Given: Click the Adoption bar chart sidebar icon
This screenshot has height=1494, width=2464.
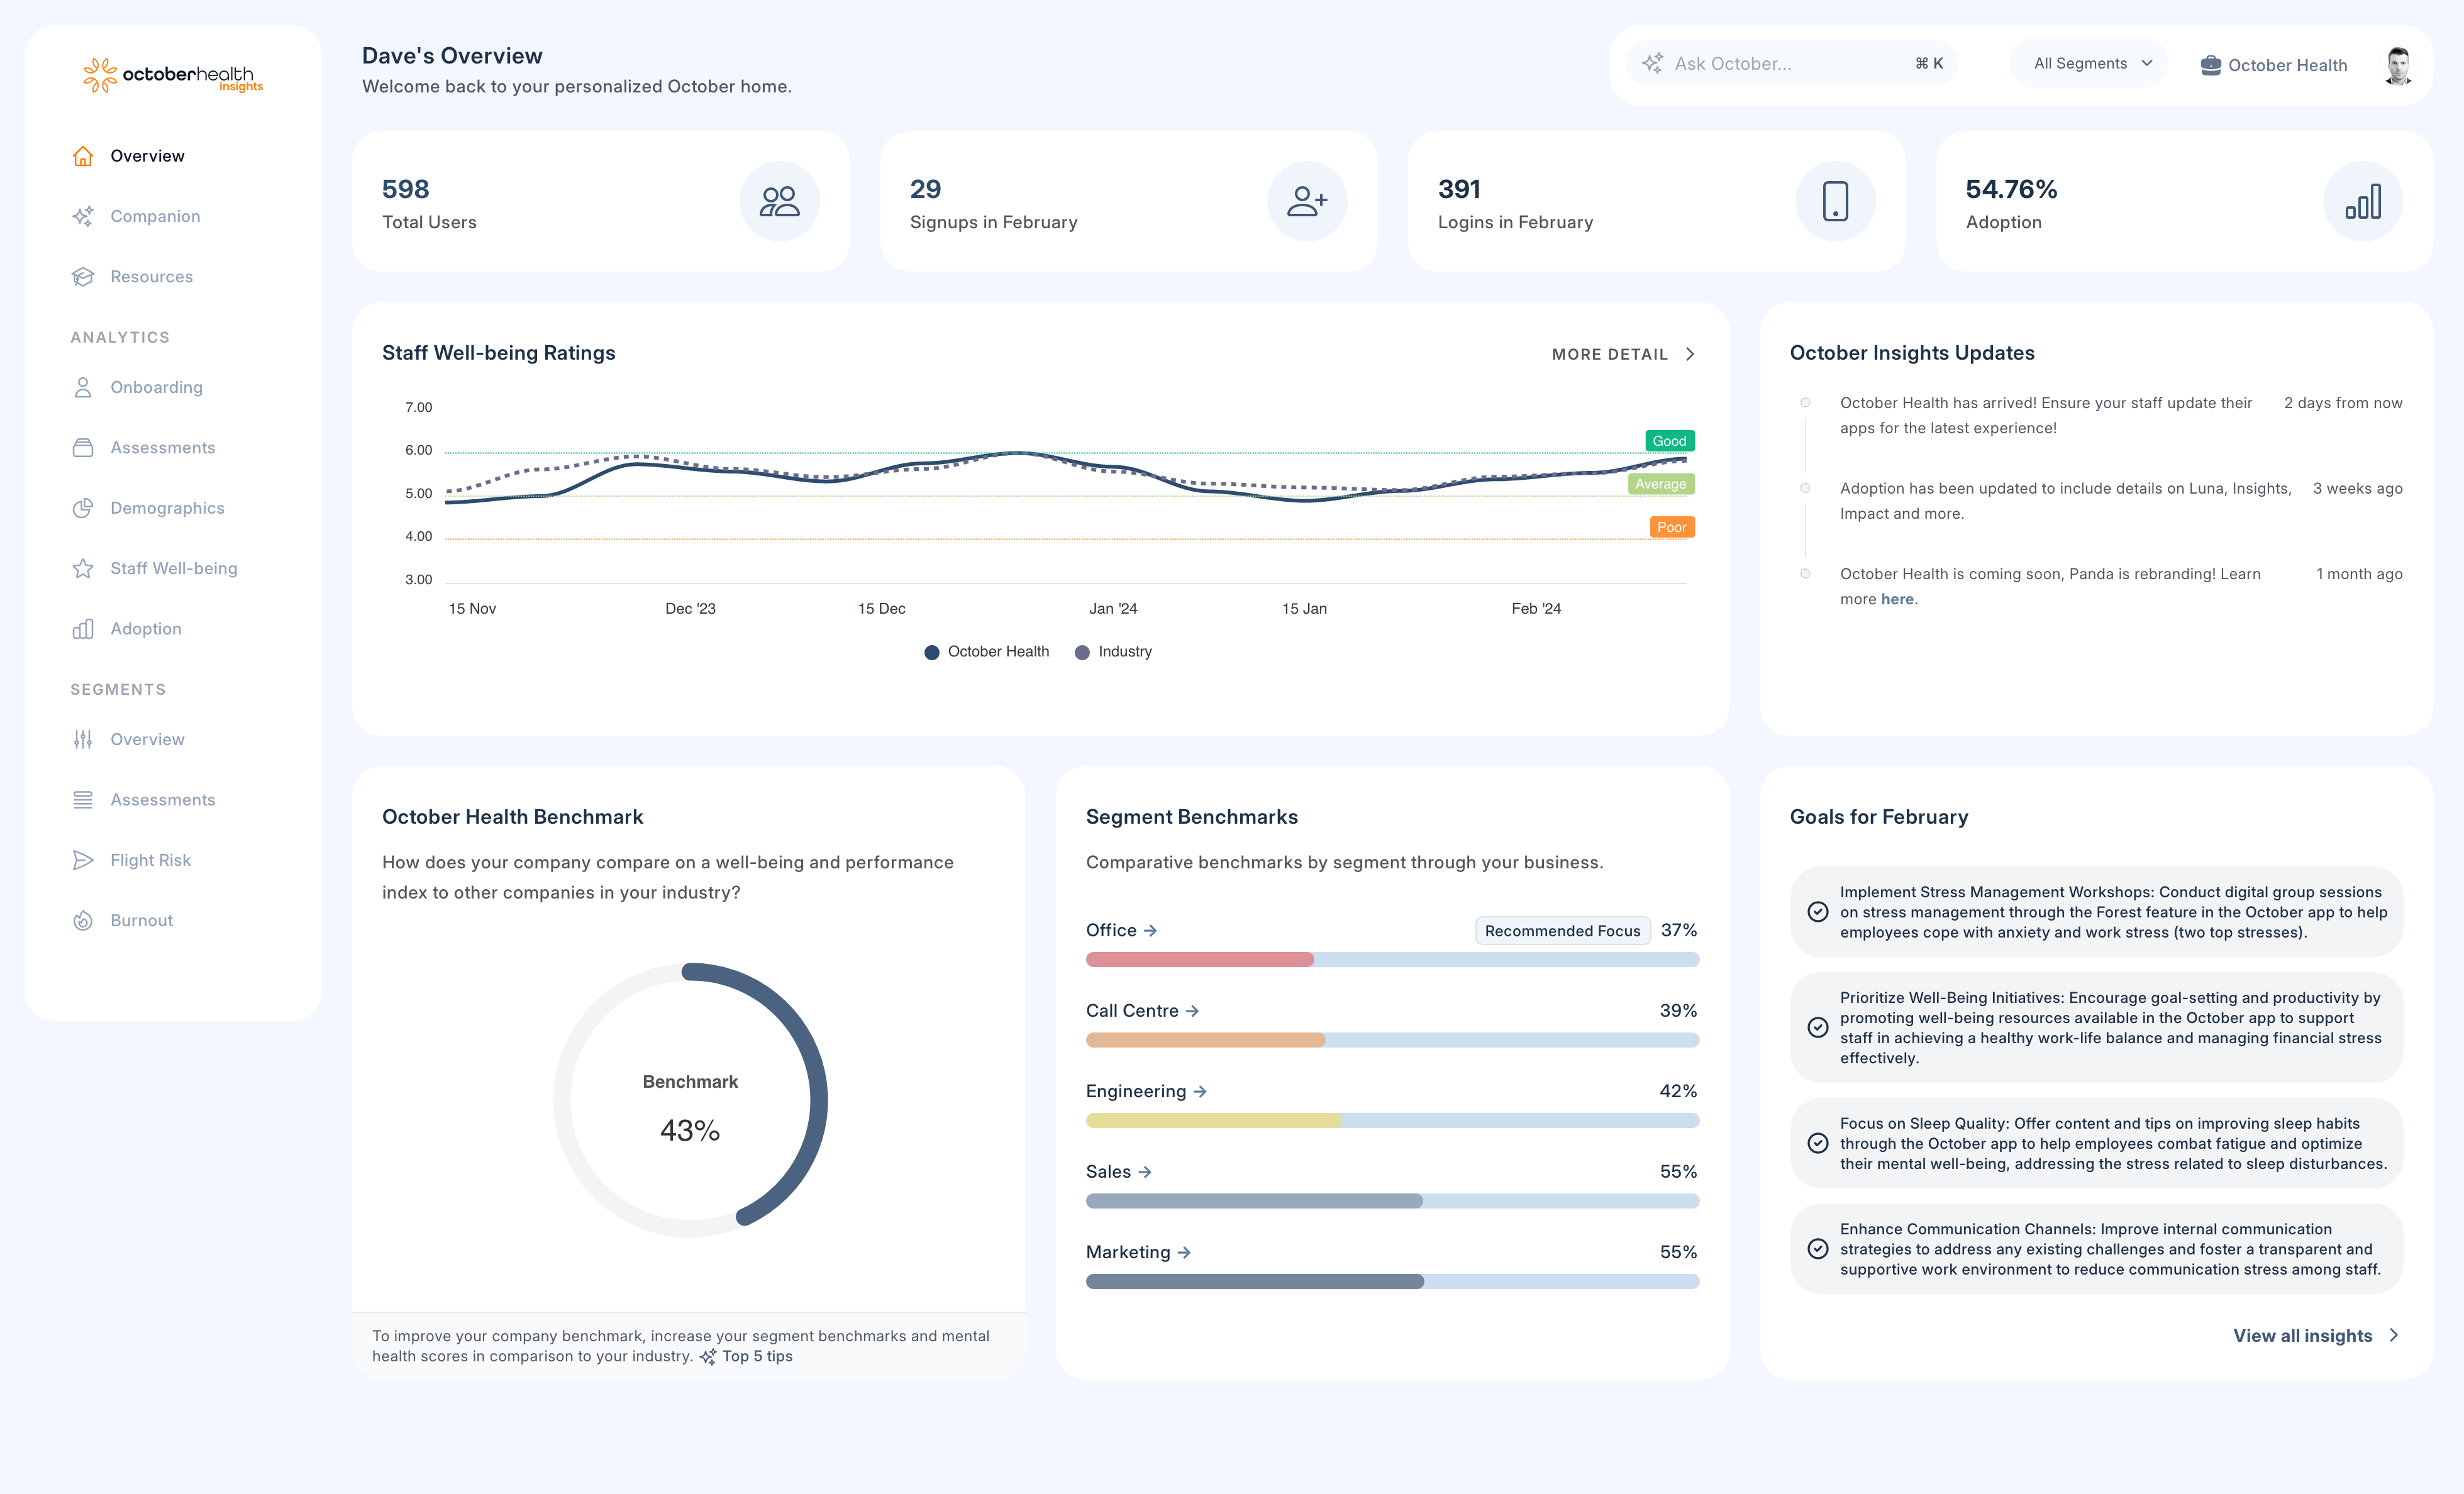Looking at the screenshot, I should click(83, 629).
